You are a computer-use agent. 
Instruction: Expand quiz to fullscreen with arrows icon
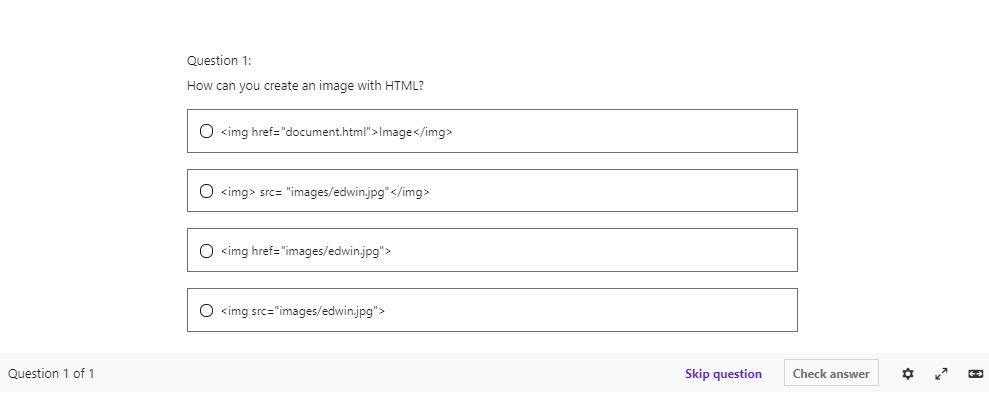click(941, 373)
